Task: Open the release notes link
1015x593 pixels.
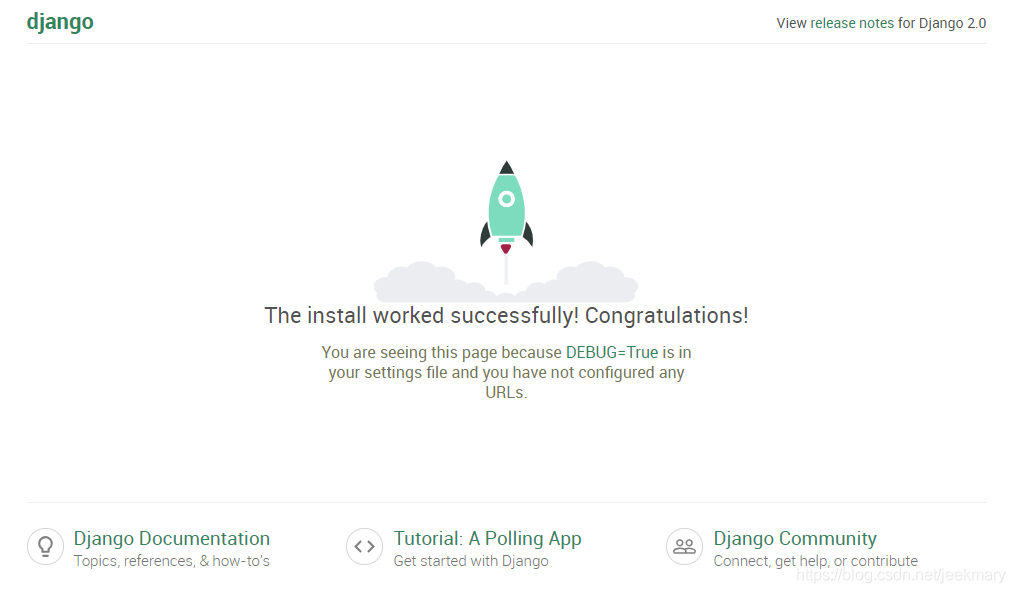Action: pos(852,23)
